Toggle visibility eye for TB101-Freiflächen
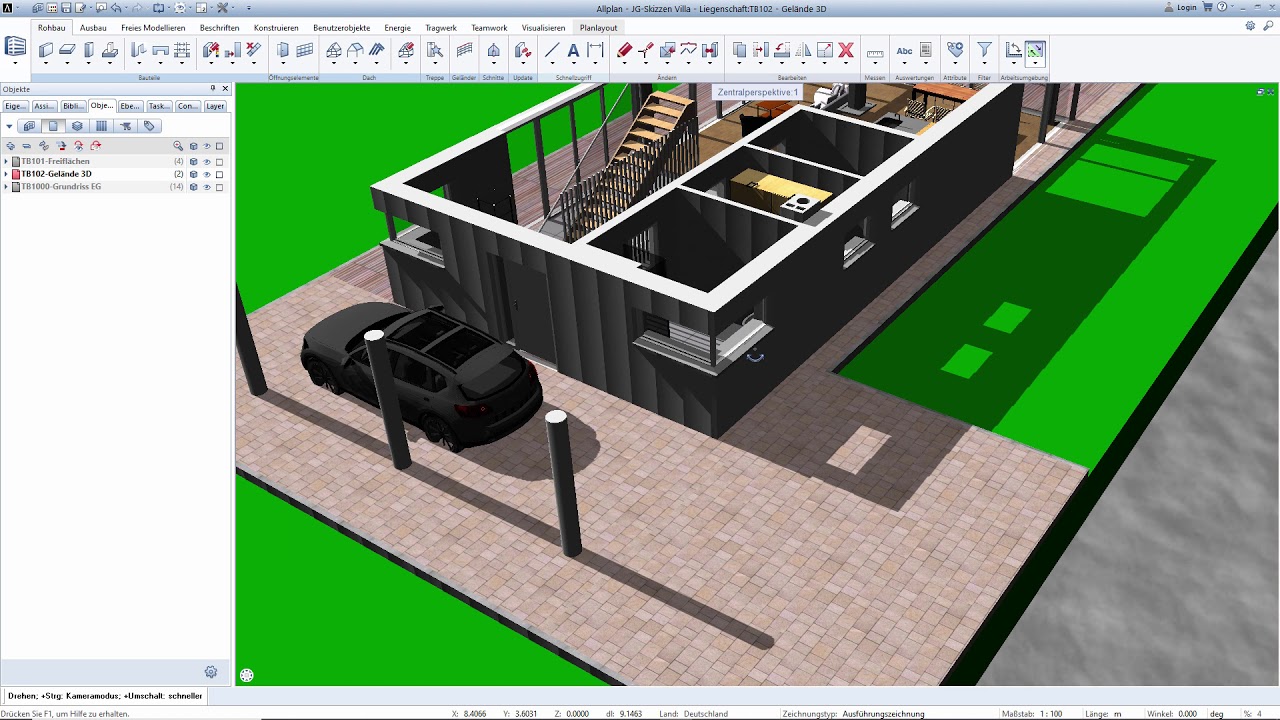 [x=207, y=161]
